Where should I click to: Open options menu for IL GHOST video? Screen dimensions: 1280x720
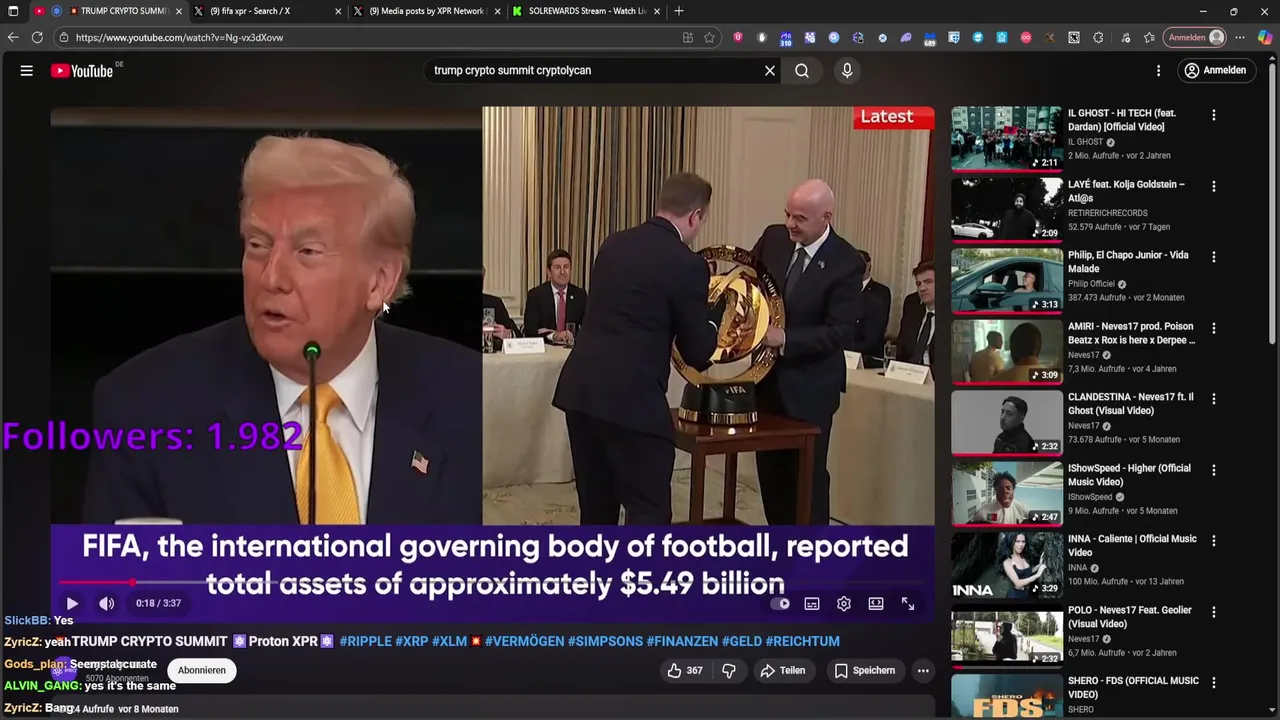[x=1214, y=116]
